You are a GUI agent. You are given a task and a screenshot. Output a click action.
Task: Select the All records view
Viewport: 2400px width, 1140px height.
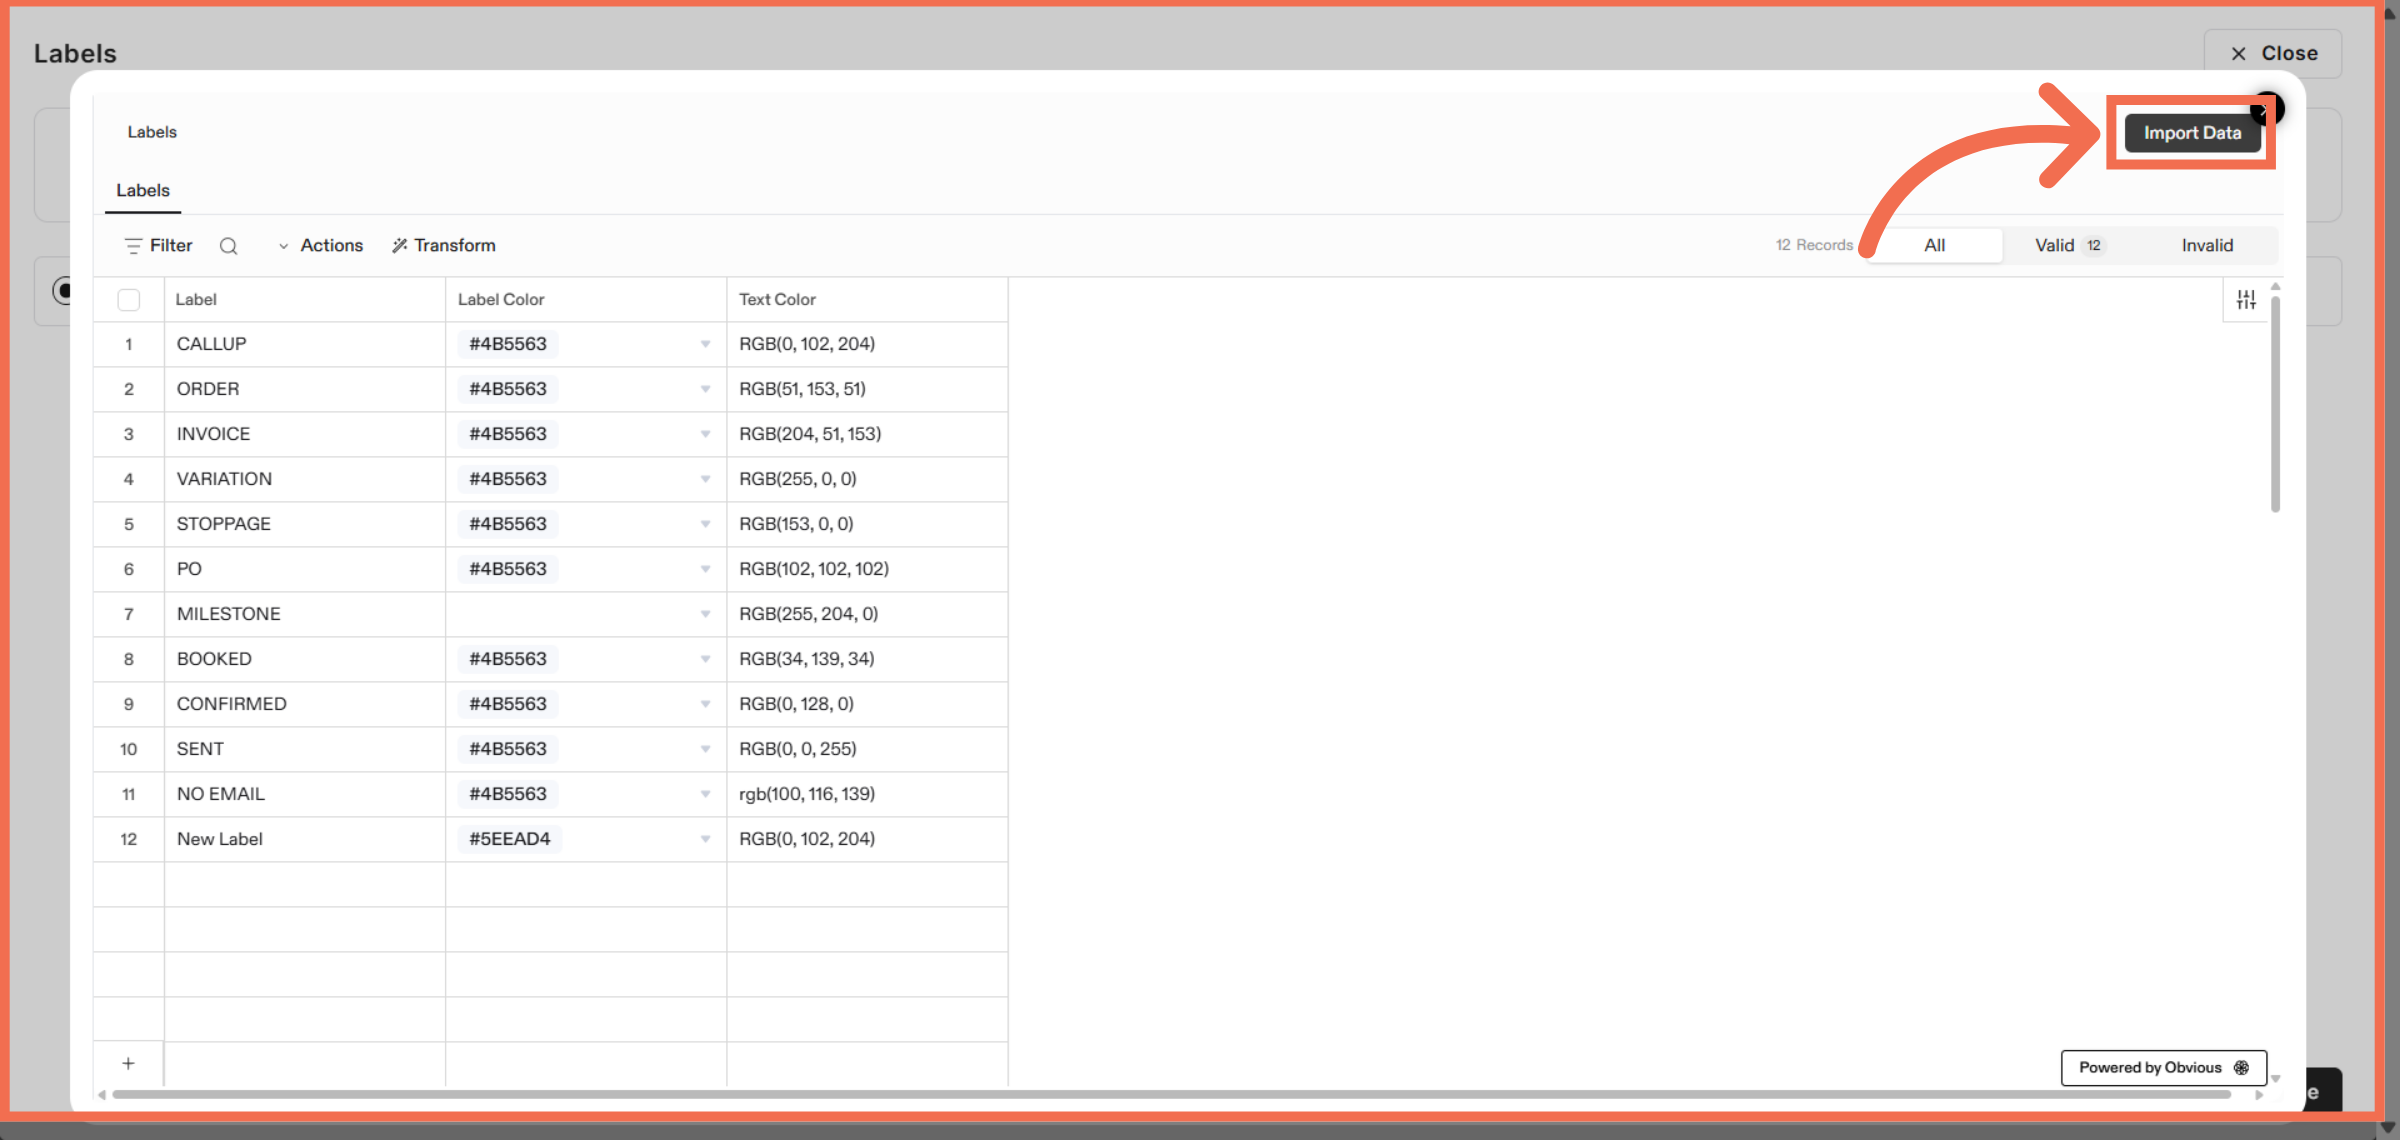[x=1934, y=245]
